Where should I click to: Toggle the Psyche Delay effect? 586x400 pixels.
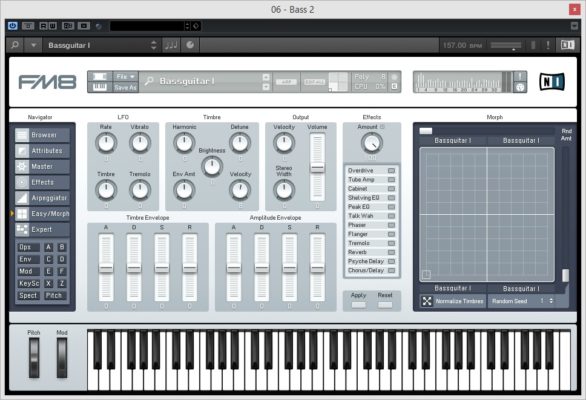[391, 261]
